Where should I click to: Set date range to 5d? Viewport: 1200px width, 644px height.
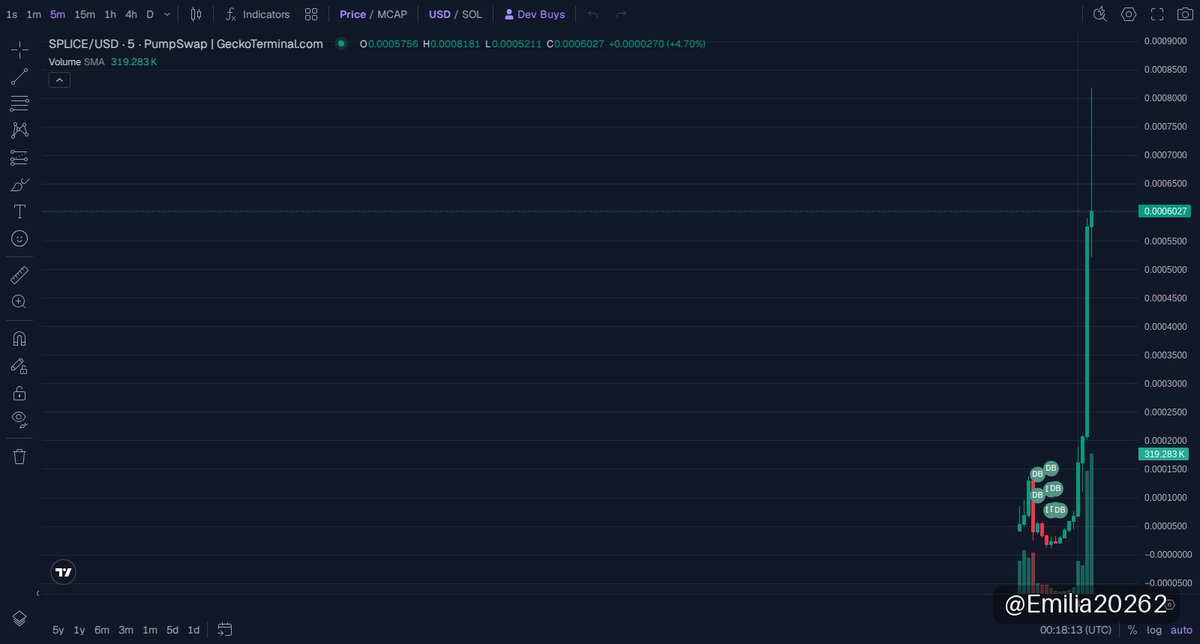pos(173,630)
